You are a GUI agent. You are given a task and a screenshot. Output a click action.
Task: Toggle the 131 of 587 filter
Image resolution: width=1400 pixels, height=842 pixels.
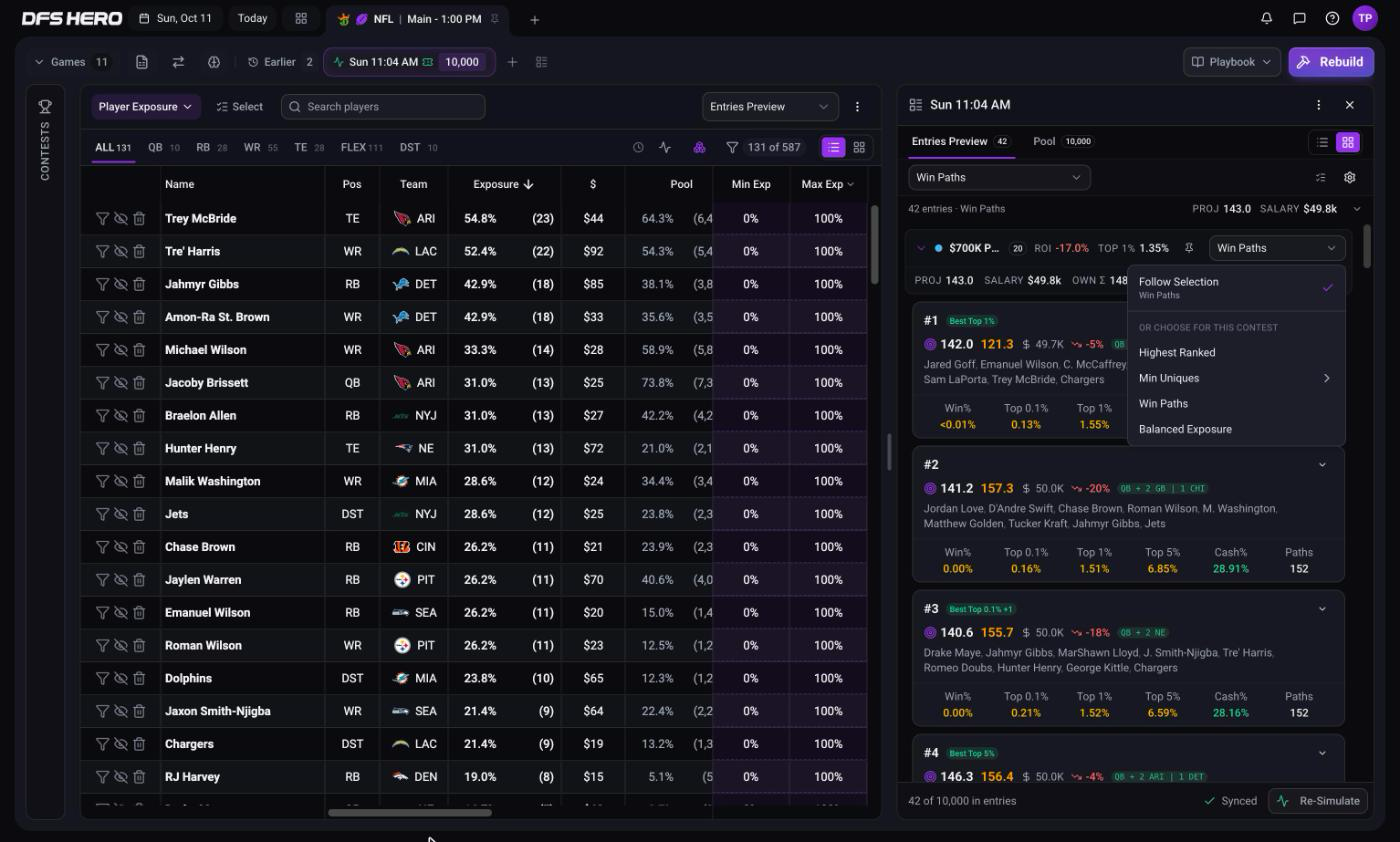[763, 147]
